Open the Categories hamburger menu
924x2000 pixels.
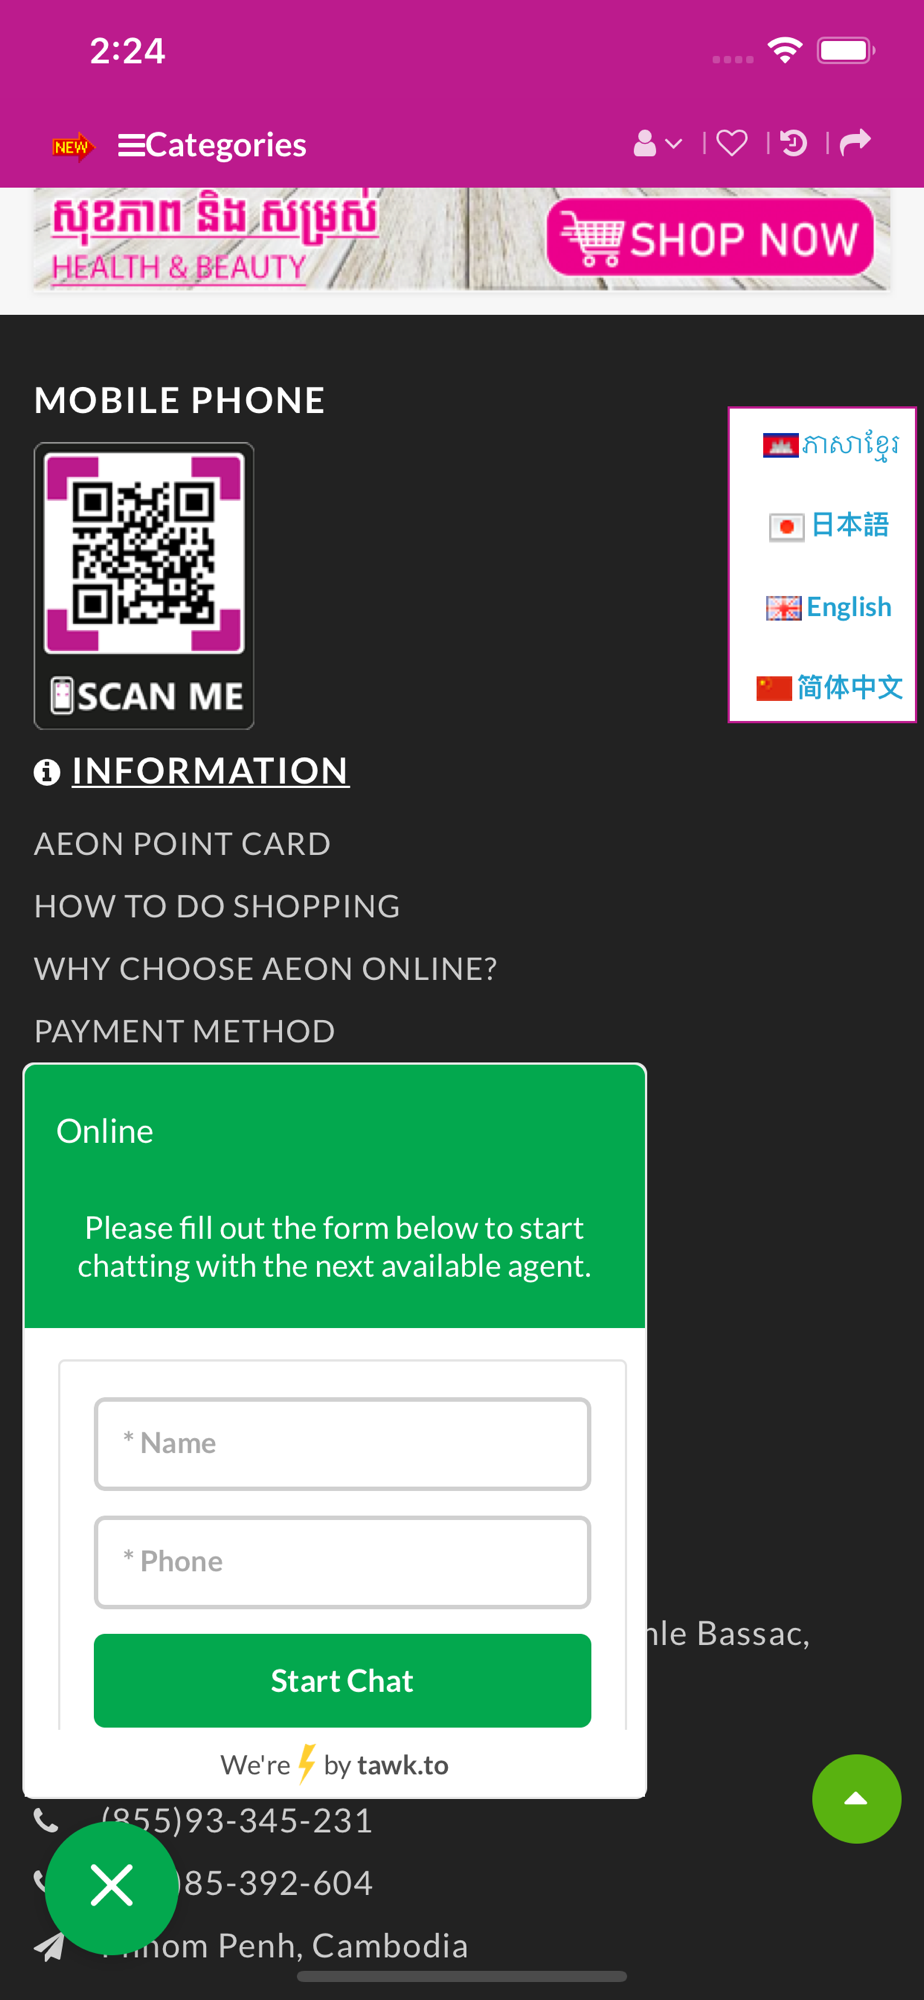pyautogui.click(x=212, y=145)
